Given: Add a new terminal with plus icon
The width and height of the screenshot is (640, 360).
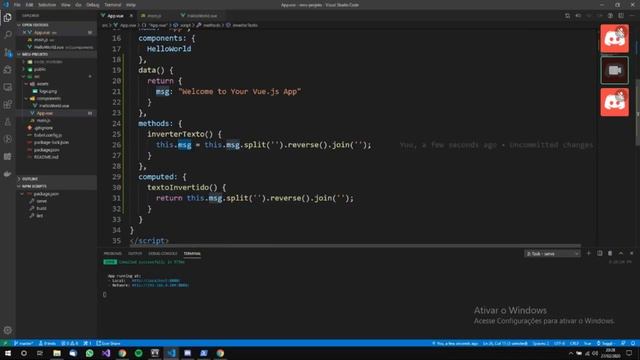Looking at the screenshot, I should tap(589, 253).
